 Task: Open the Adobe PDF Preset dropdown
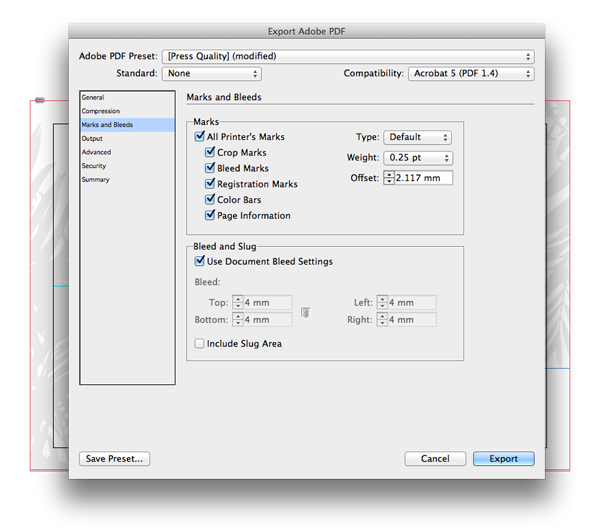pyautogui.click(x=348, y=56)
